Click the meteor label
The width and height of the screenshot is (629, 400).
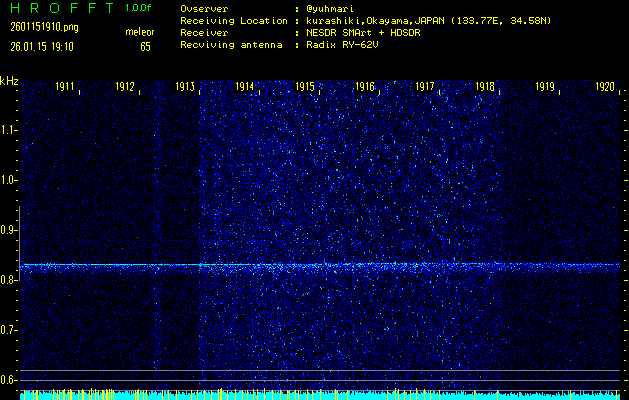140,32
